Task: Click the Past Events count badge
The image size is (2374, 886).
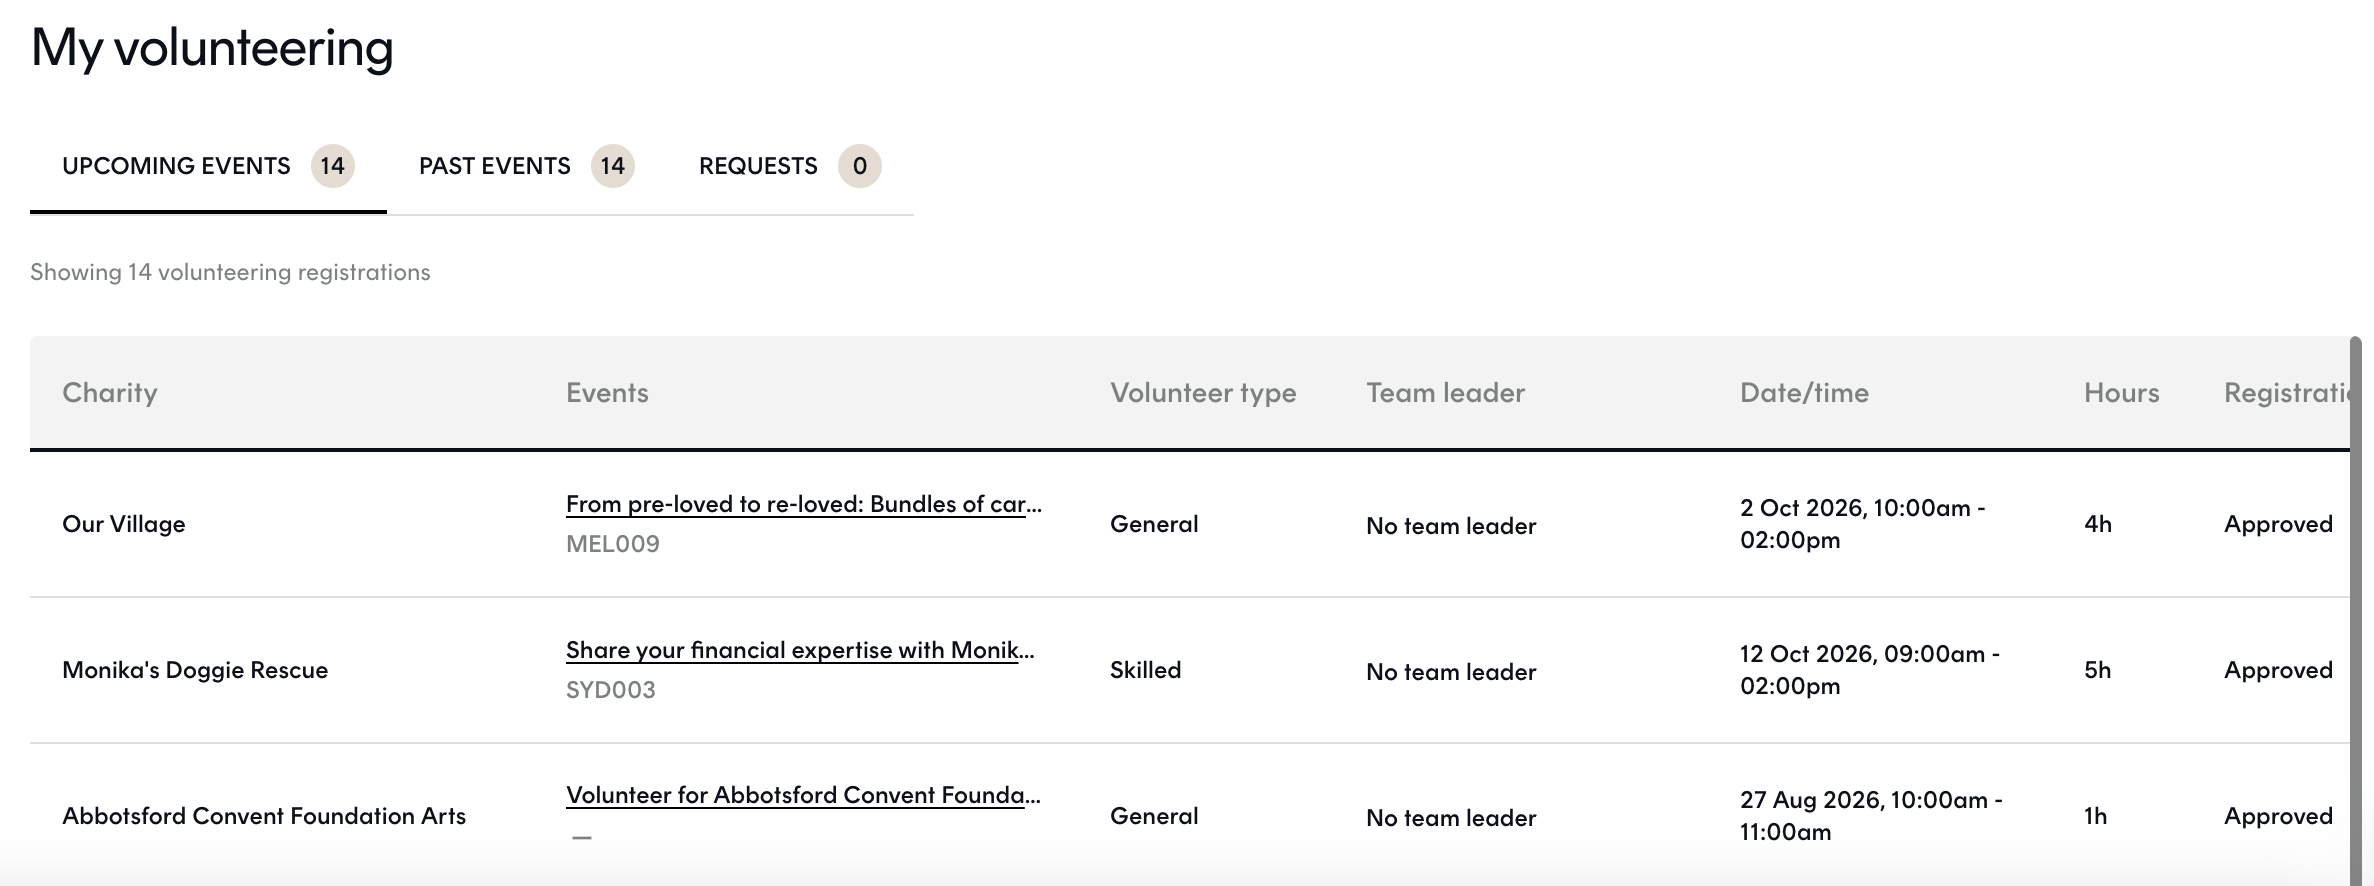Action: pos(613,166)
